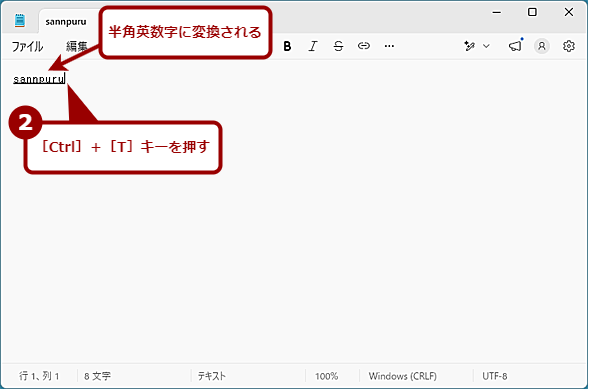Image resolution: width=589 pixels, height=390 pixels.
Task: Open the ファイル menu
Action: coord(27,47)
